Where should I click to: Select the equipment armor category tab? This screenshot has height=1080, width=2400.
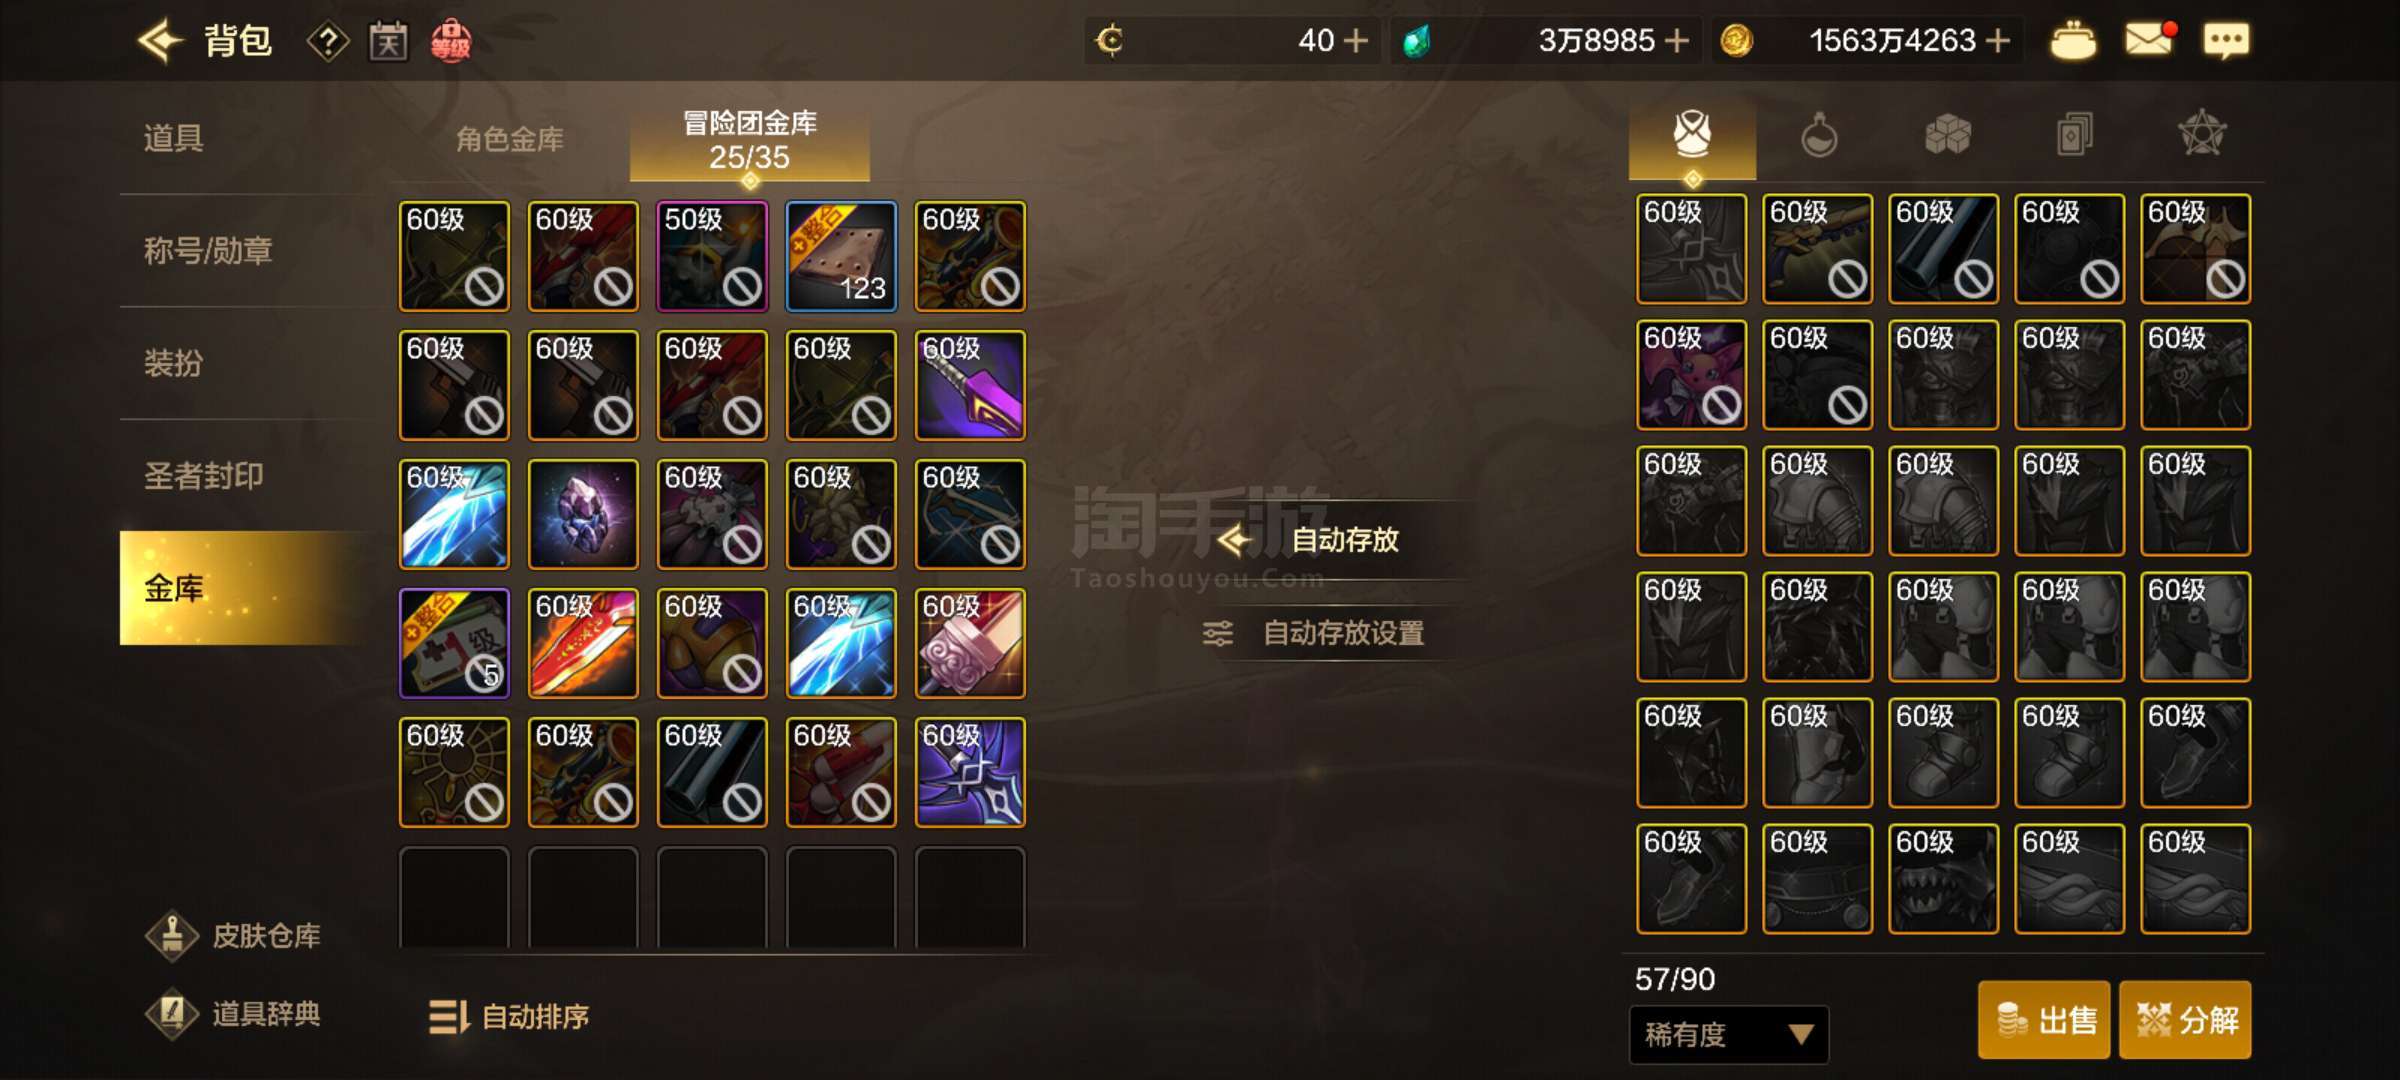click(1692, 136)
